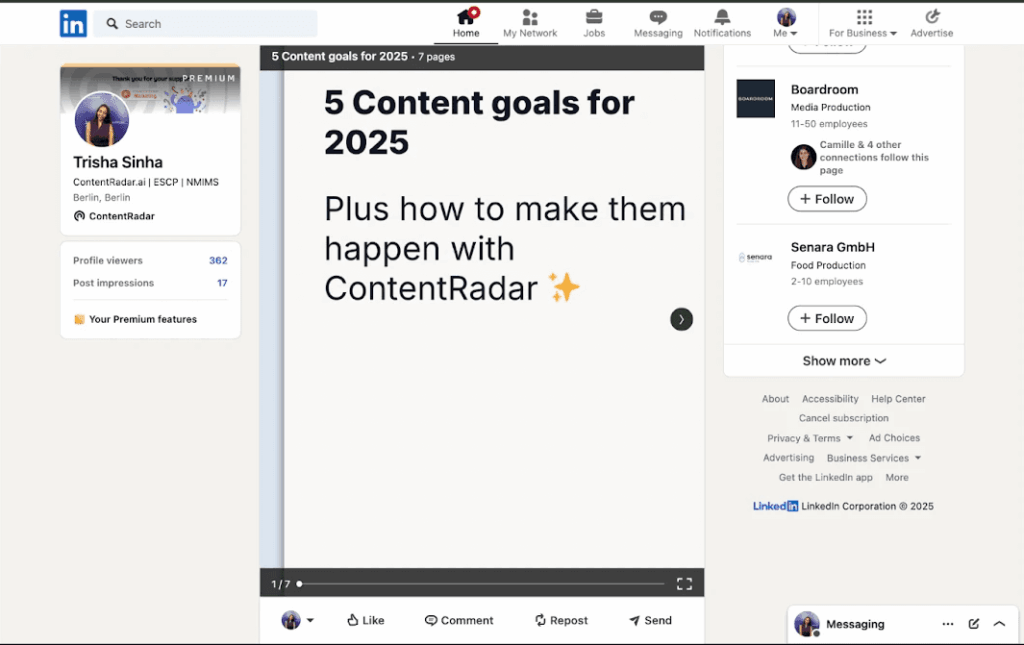
Task: Follow the Boardroom page
Action: [x=826, y=199]
